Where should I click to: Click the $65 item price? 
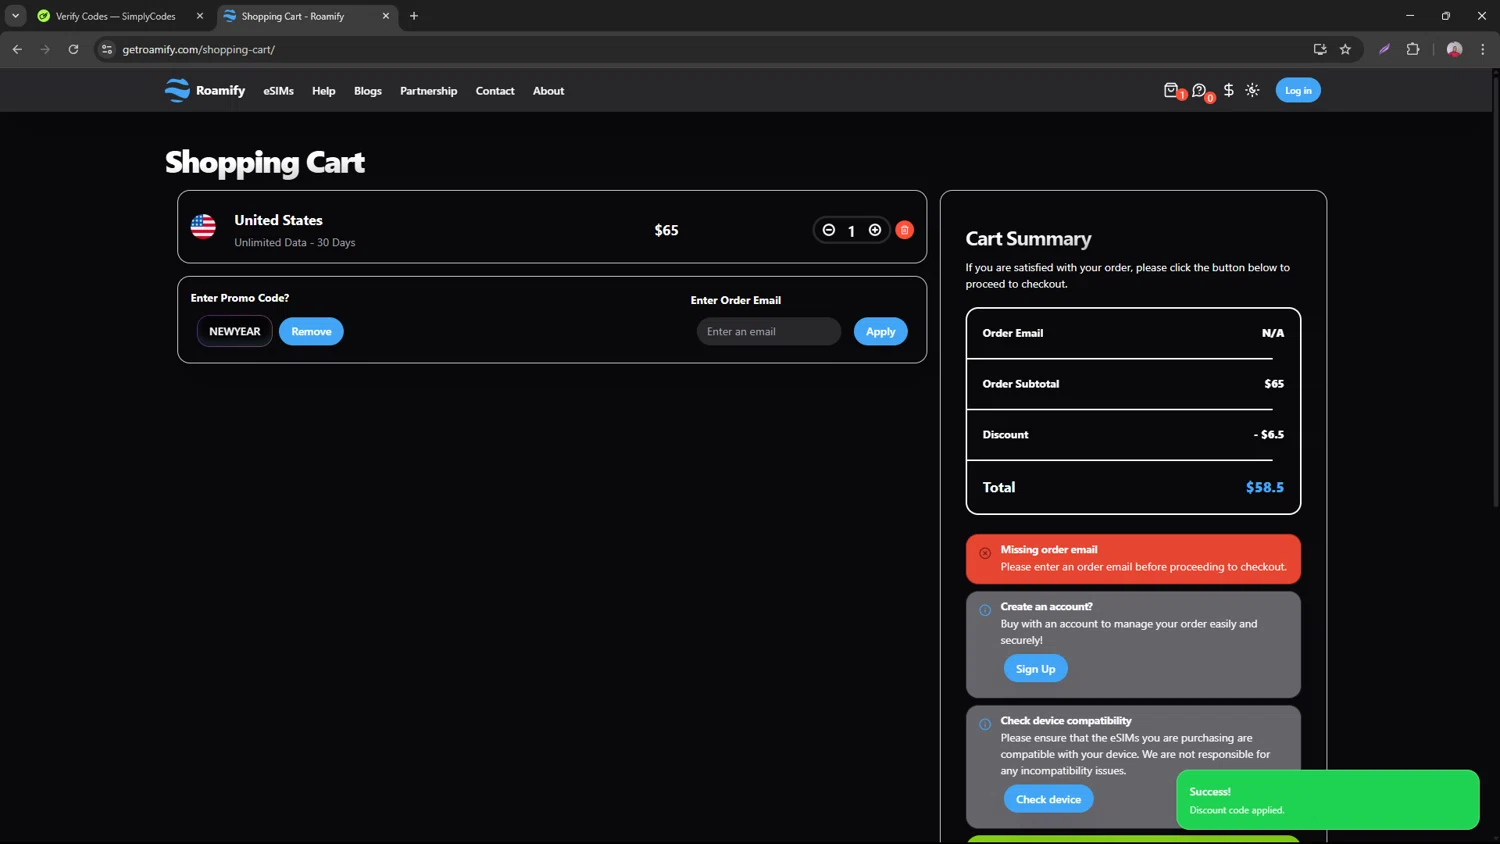coord(666,230)
